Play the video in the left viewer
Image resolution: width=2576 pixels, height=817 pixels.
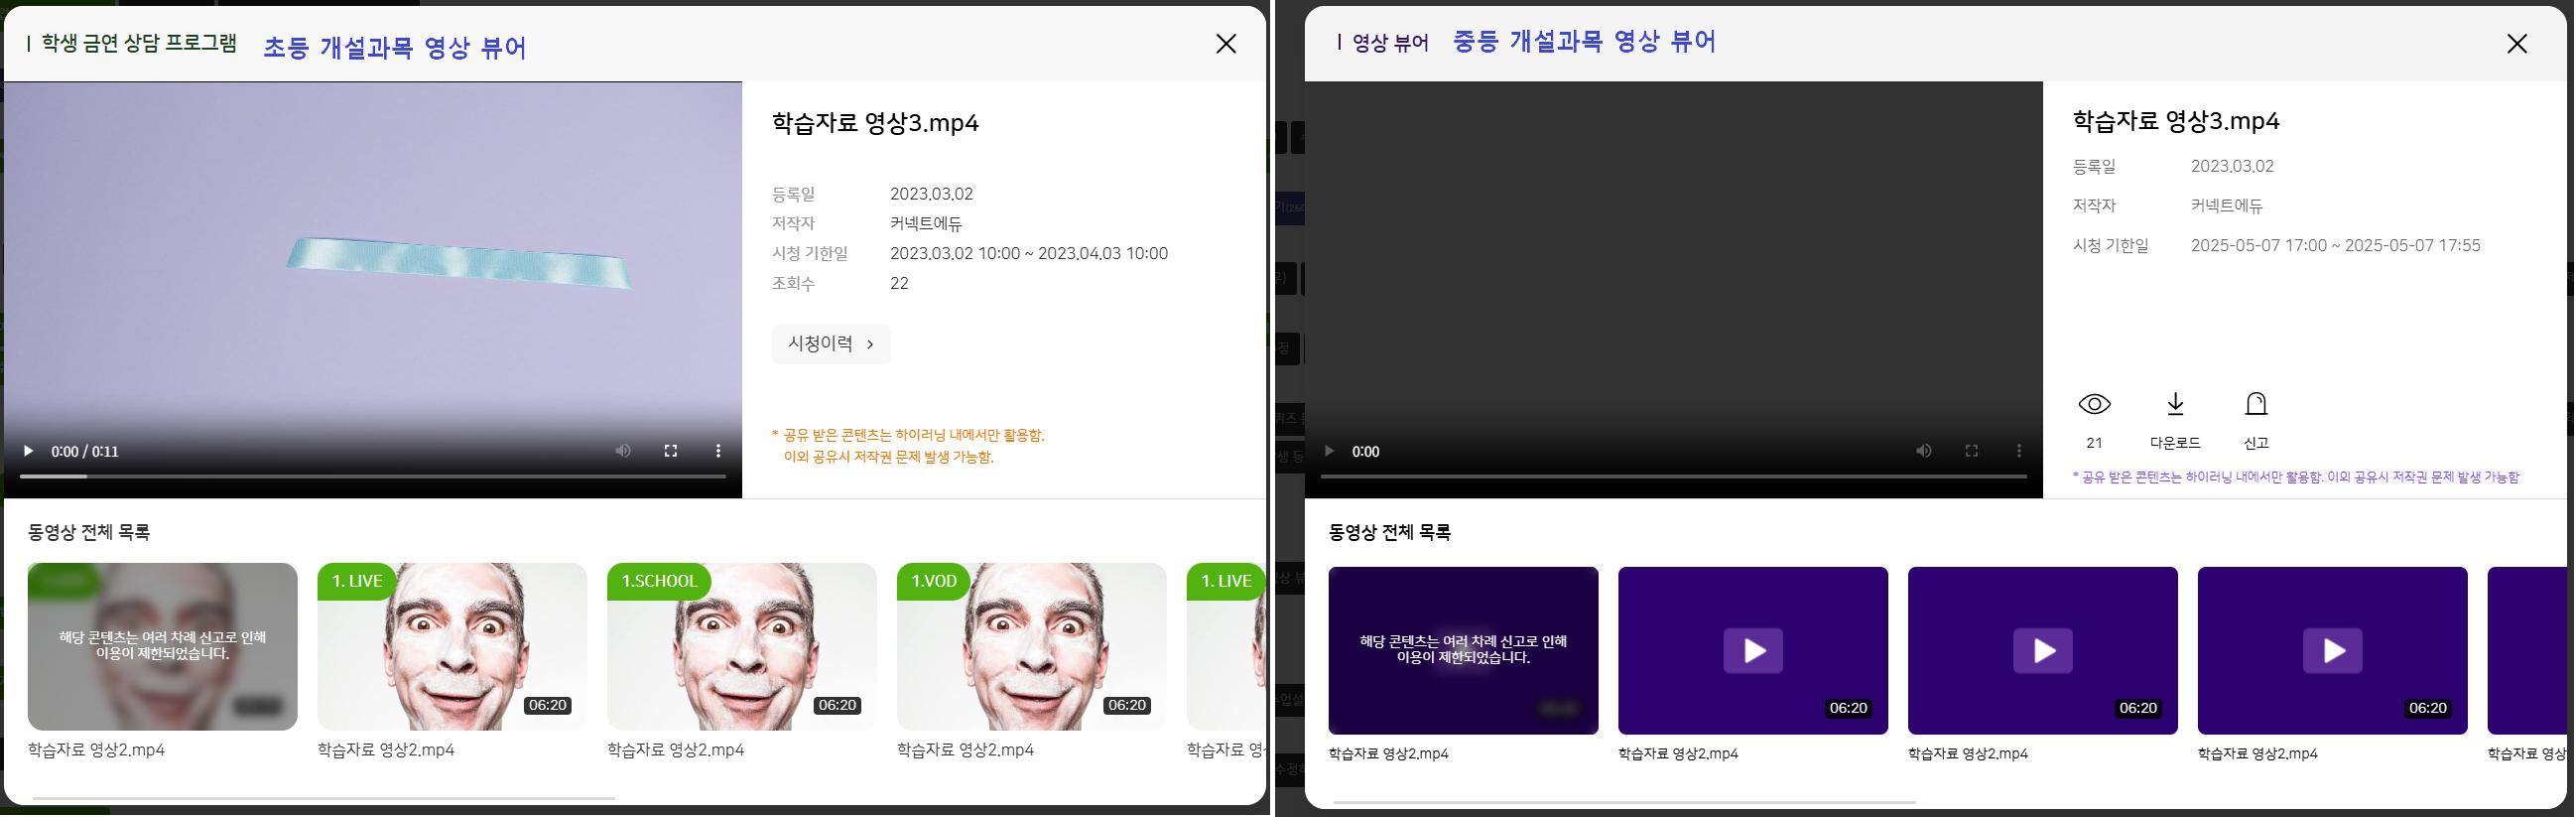click(28, 451)
